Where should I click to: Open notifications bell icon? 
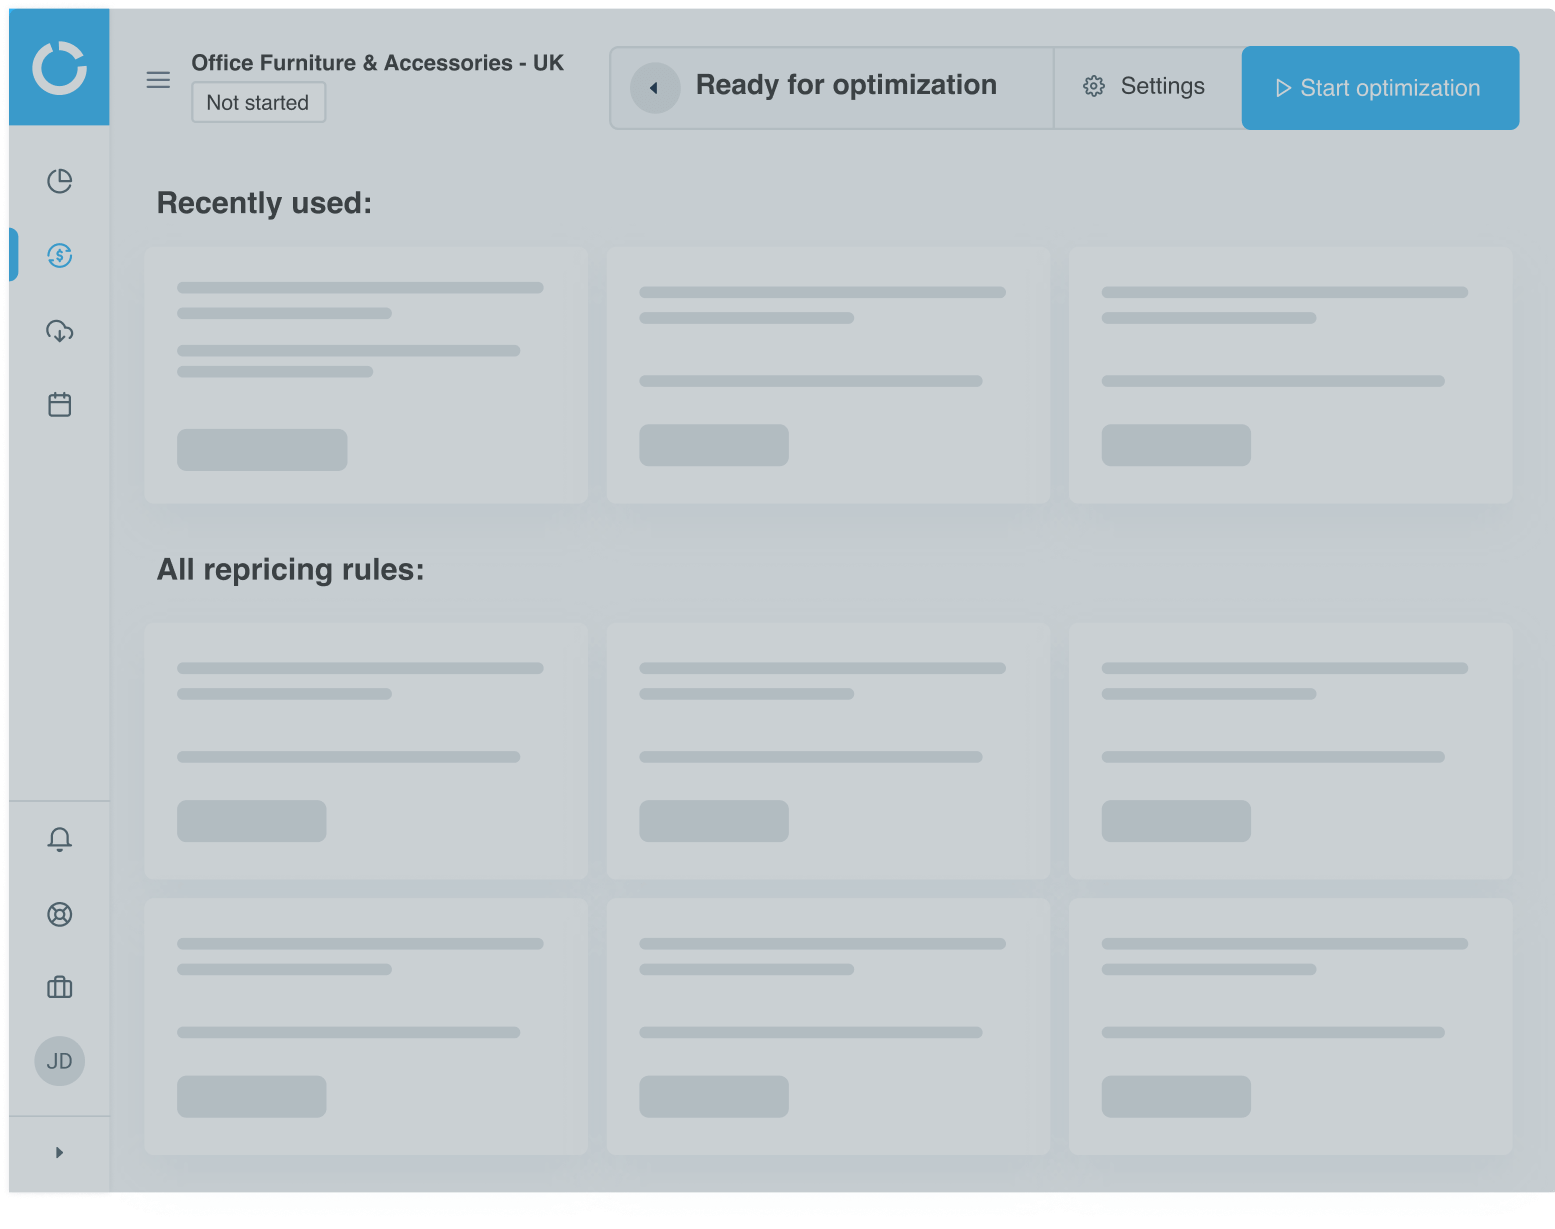click(60, 839)
